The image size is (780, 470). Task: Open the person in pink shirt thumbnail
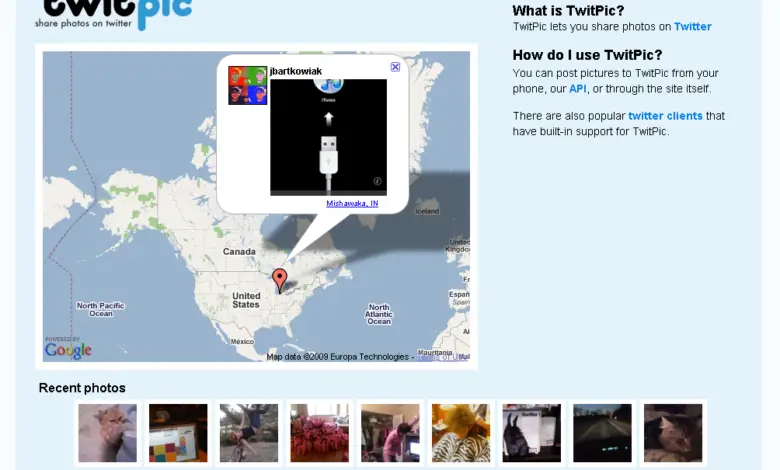390,433
